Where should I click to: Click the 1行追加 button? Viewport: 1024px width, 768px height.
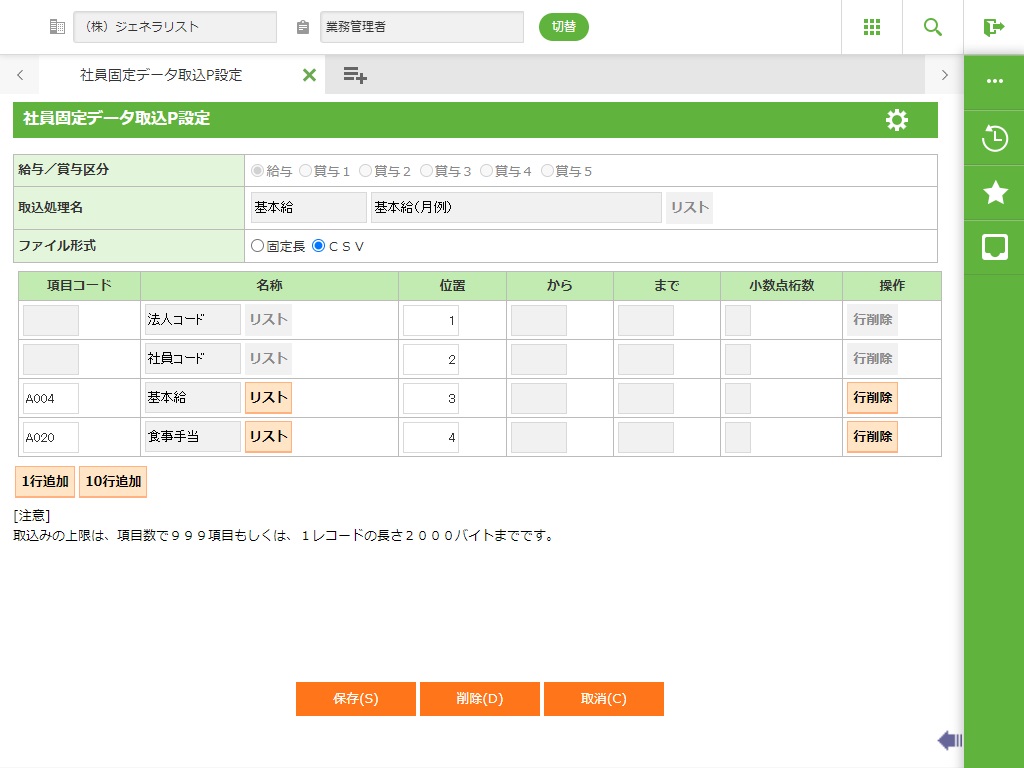click(x=45, y=481)
